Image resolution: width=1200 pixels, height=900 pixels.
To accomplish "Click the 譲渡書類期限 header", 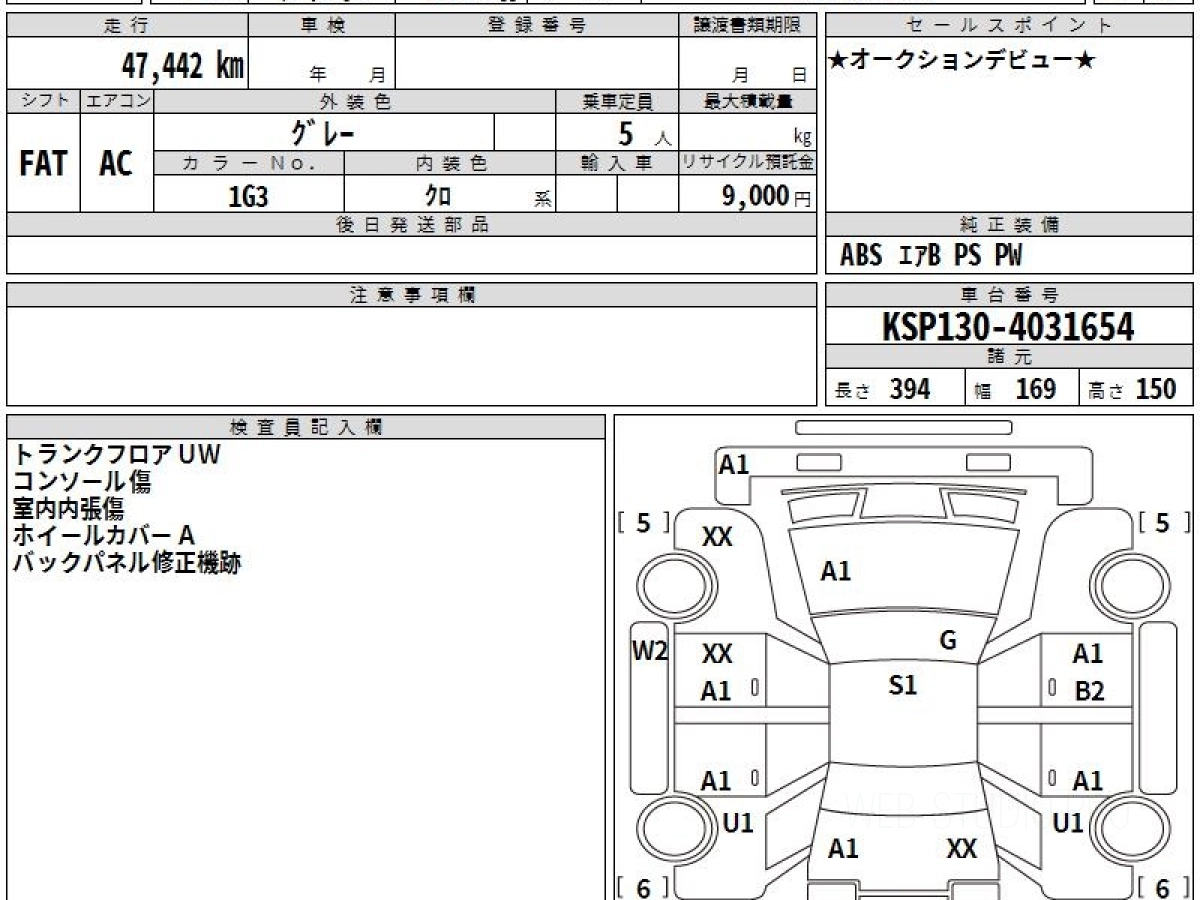I will tap(748, 26).
